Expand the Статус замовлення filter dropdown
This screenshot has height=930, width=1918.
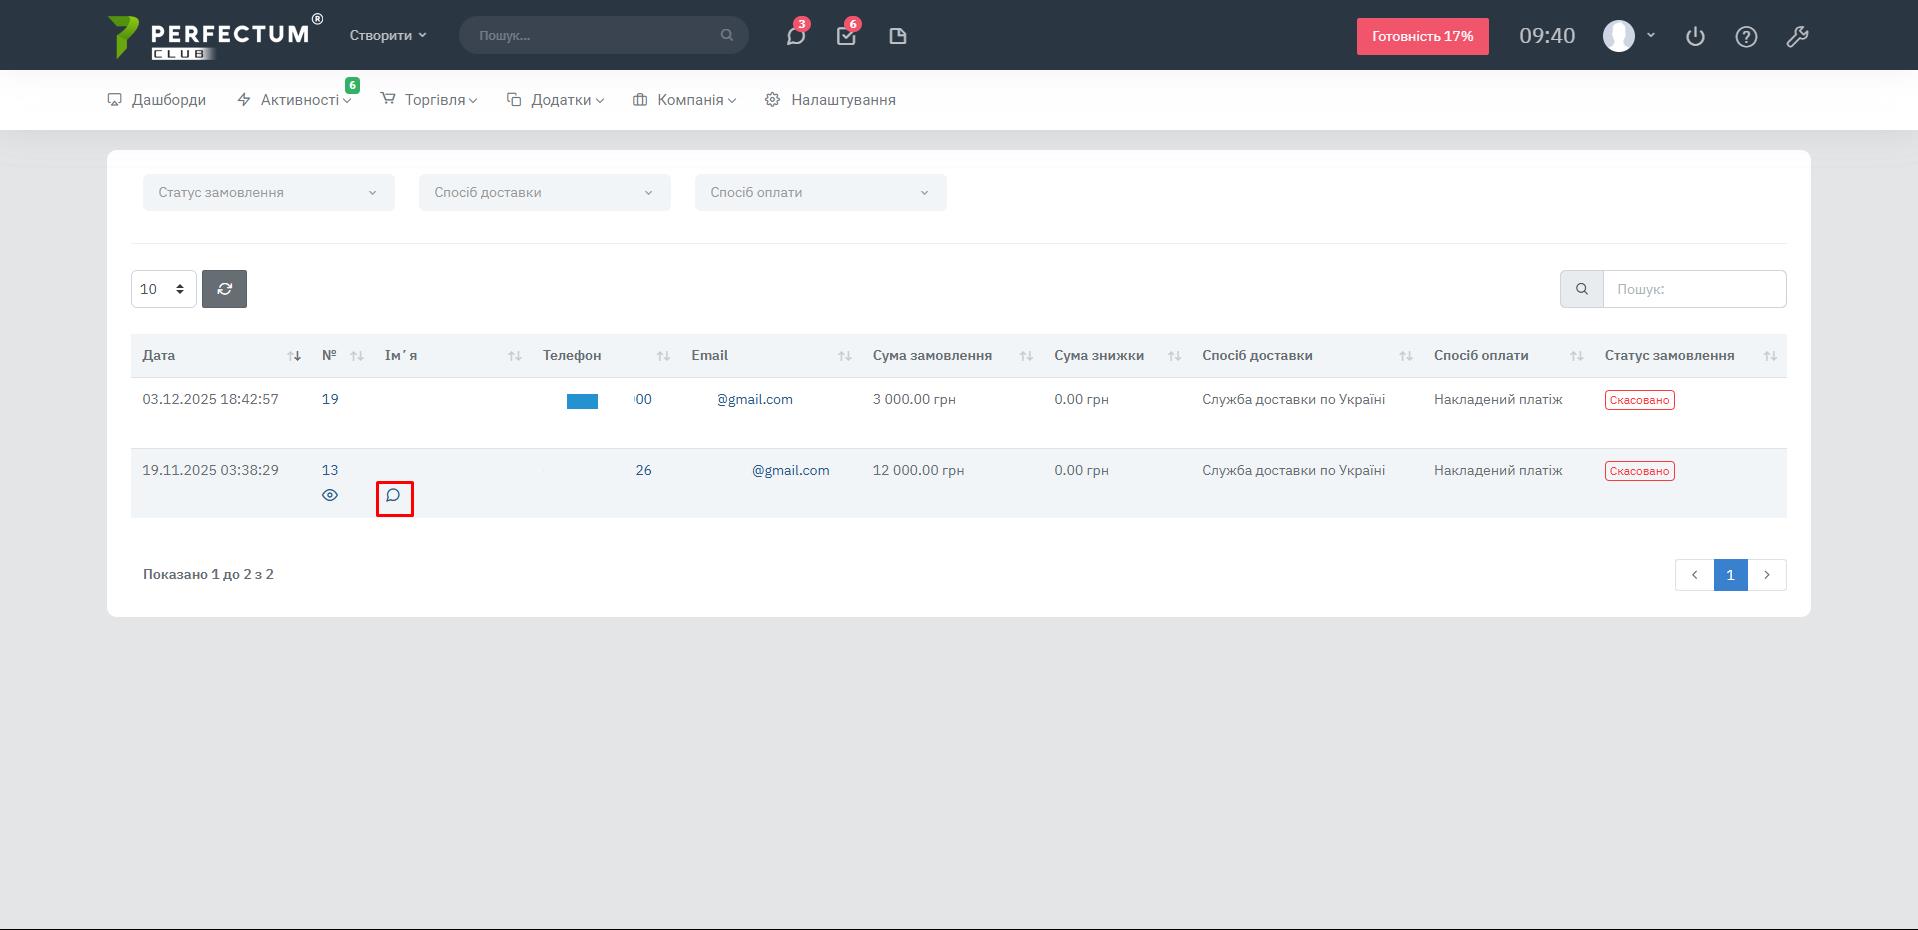click(268, 192)
